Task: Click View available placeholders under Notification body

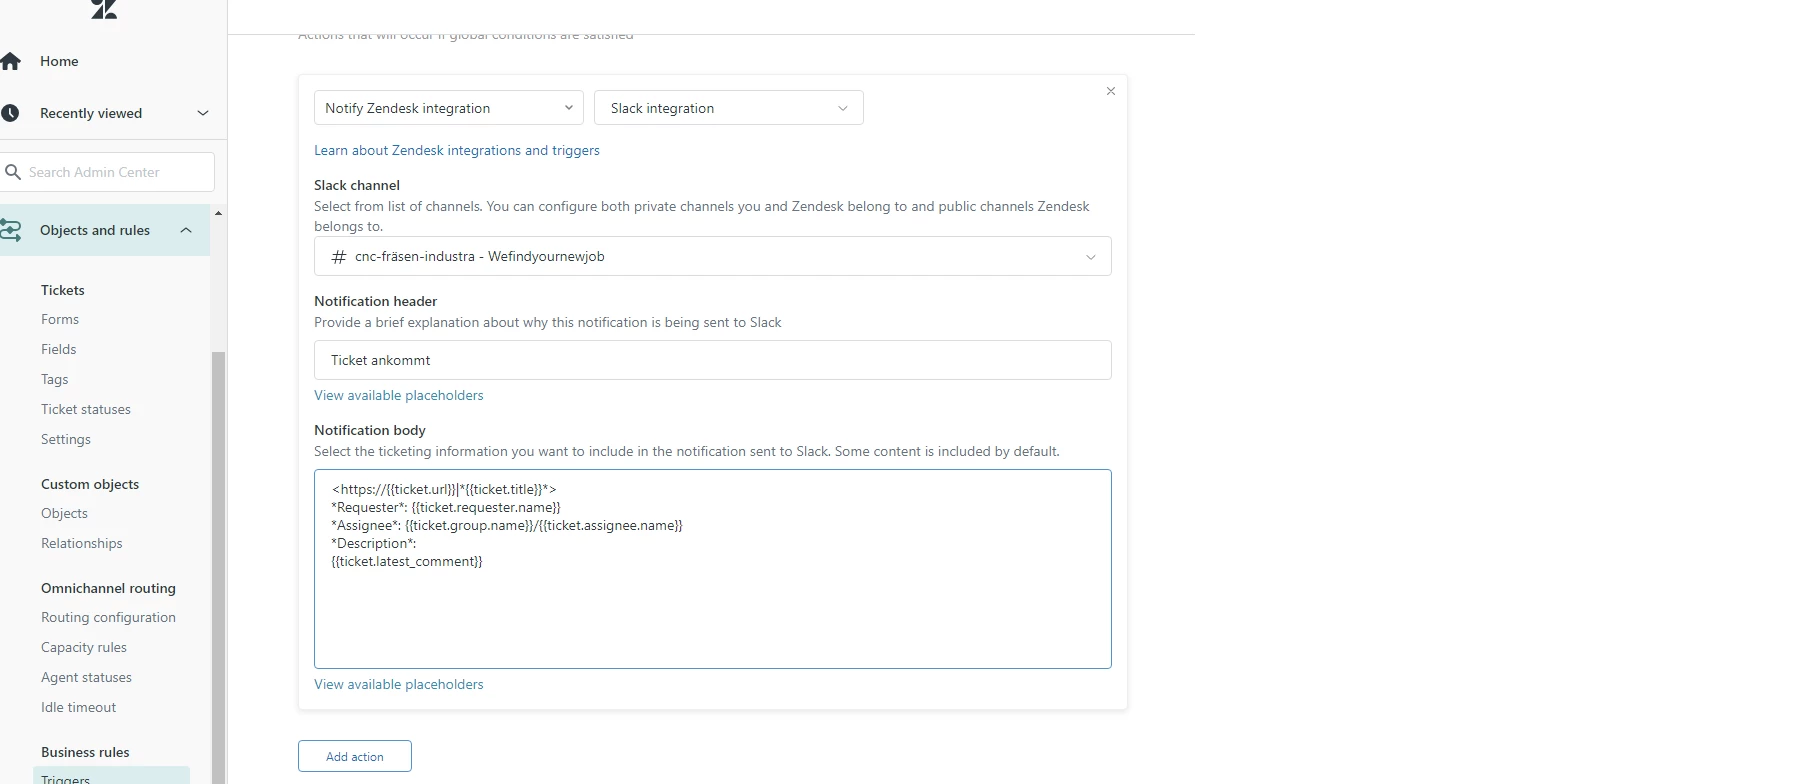Action: click(399, 684)
